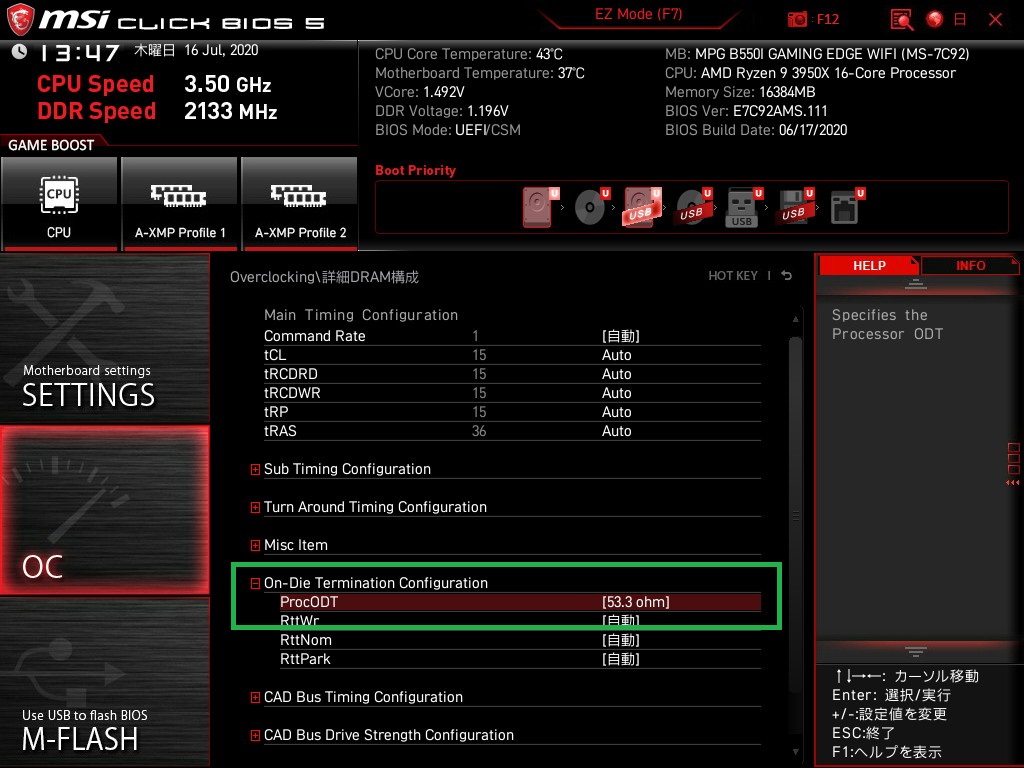
Task: Click the tRAS current value 36
Action: coord(479,431)
